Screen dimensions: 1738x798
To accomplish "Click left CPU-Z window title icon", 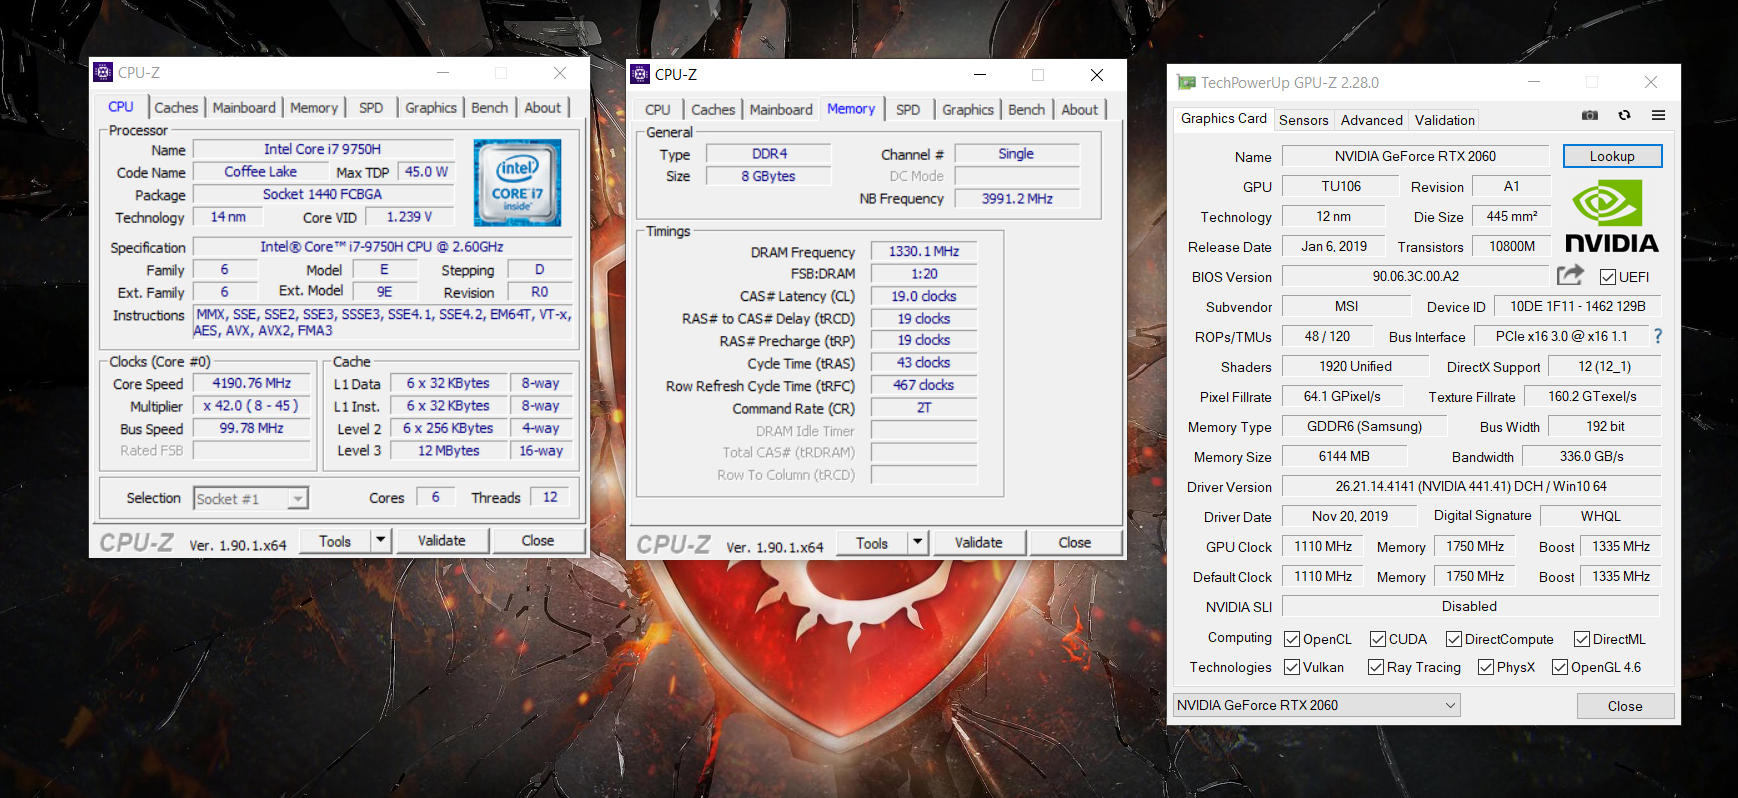I will point(103,72).
